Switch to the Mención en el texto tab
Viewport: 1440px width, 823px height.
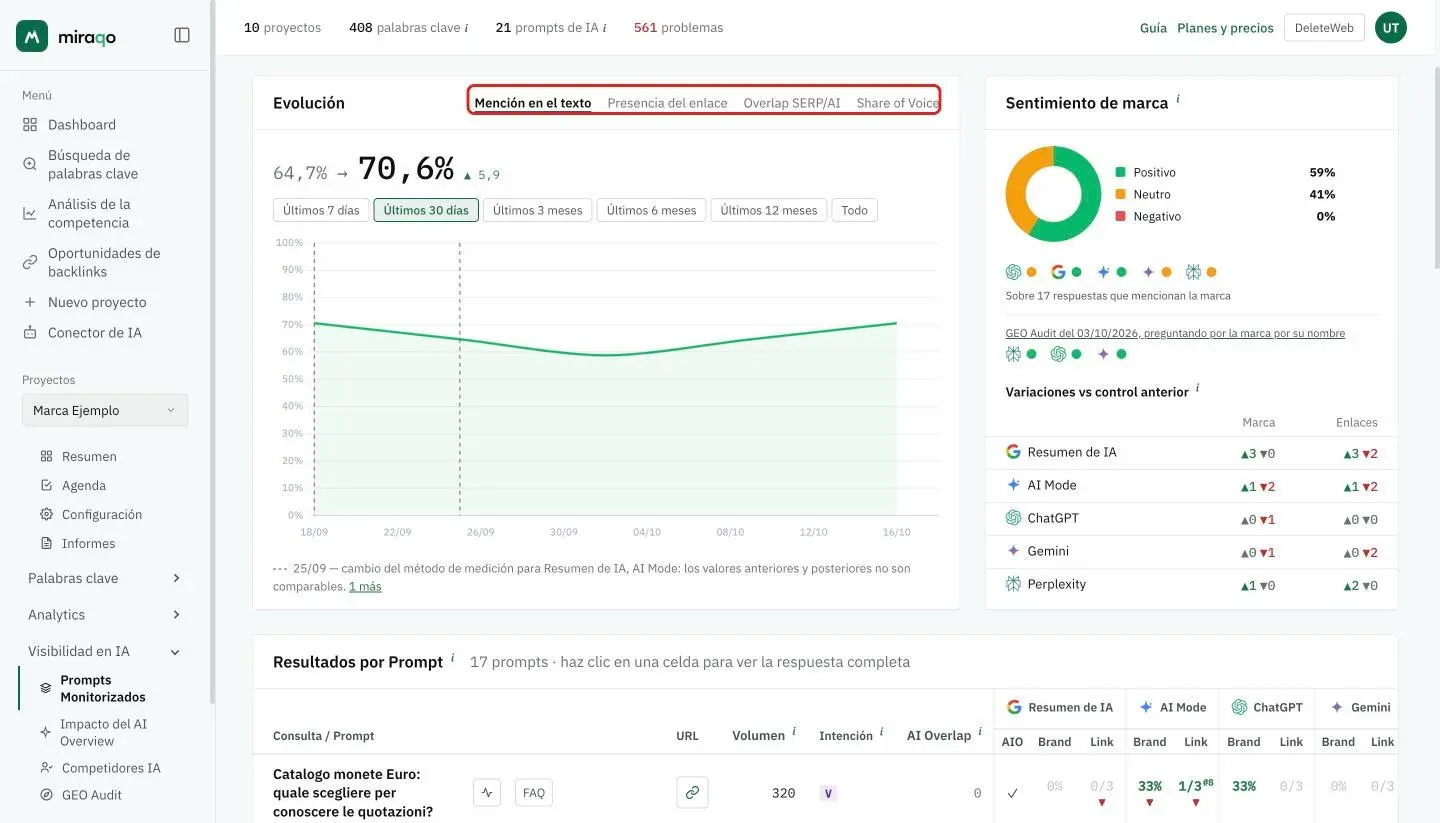[x=533, y=103]
